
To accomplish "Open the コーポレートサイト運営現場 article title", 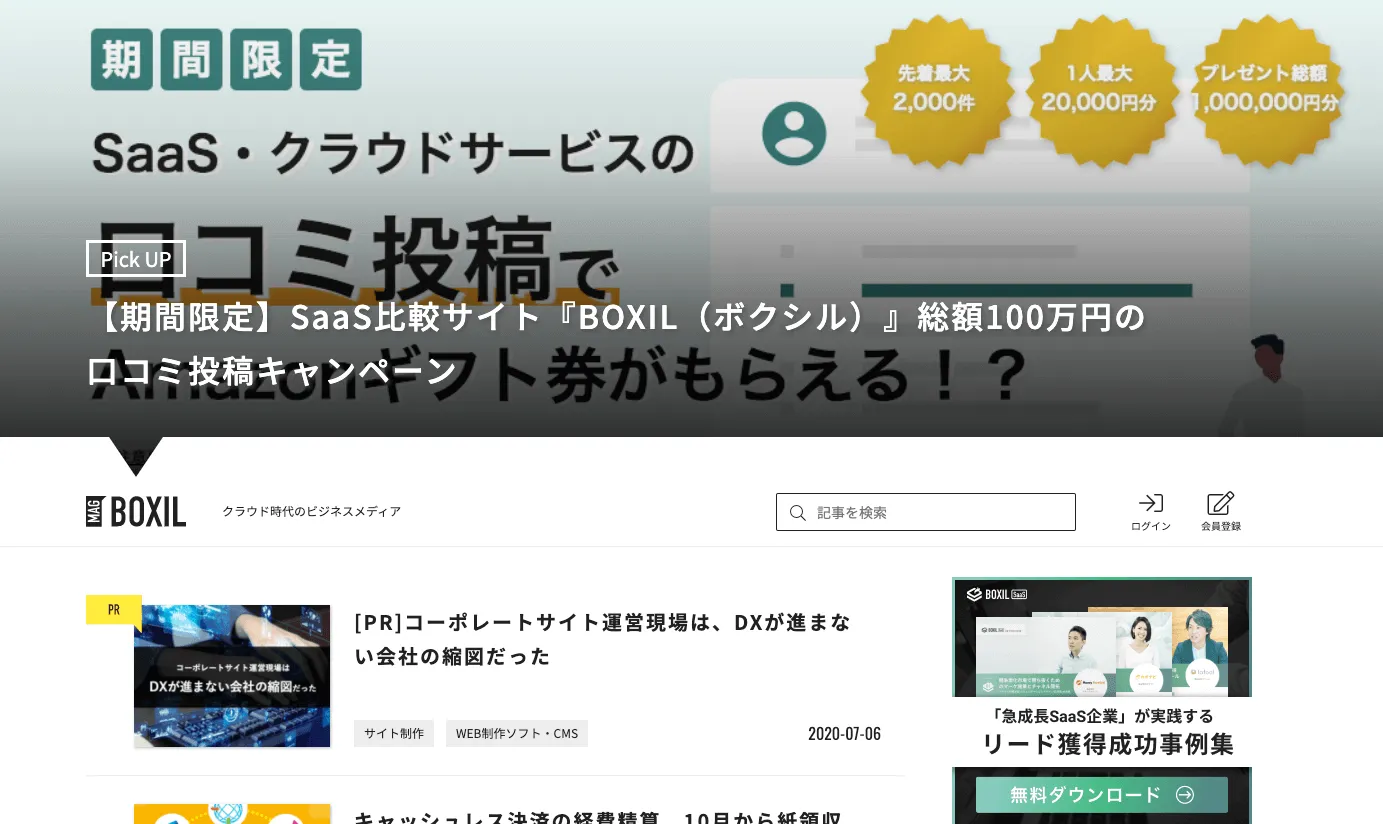I will 603,639.
